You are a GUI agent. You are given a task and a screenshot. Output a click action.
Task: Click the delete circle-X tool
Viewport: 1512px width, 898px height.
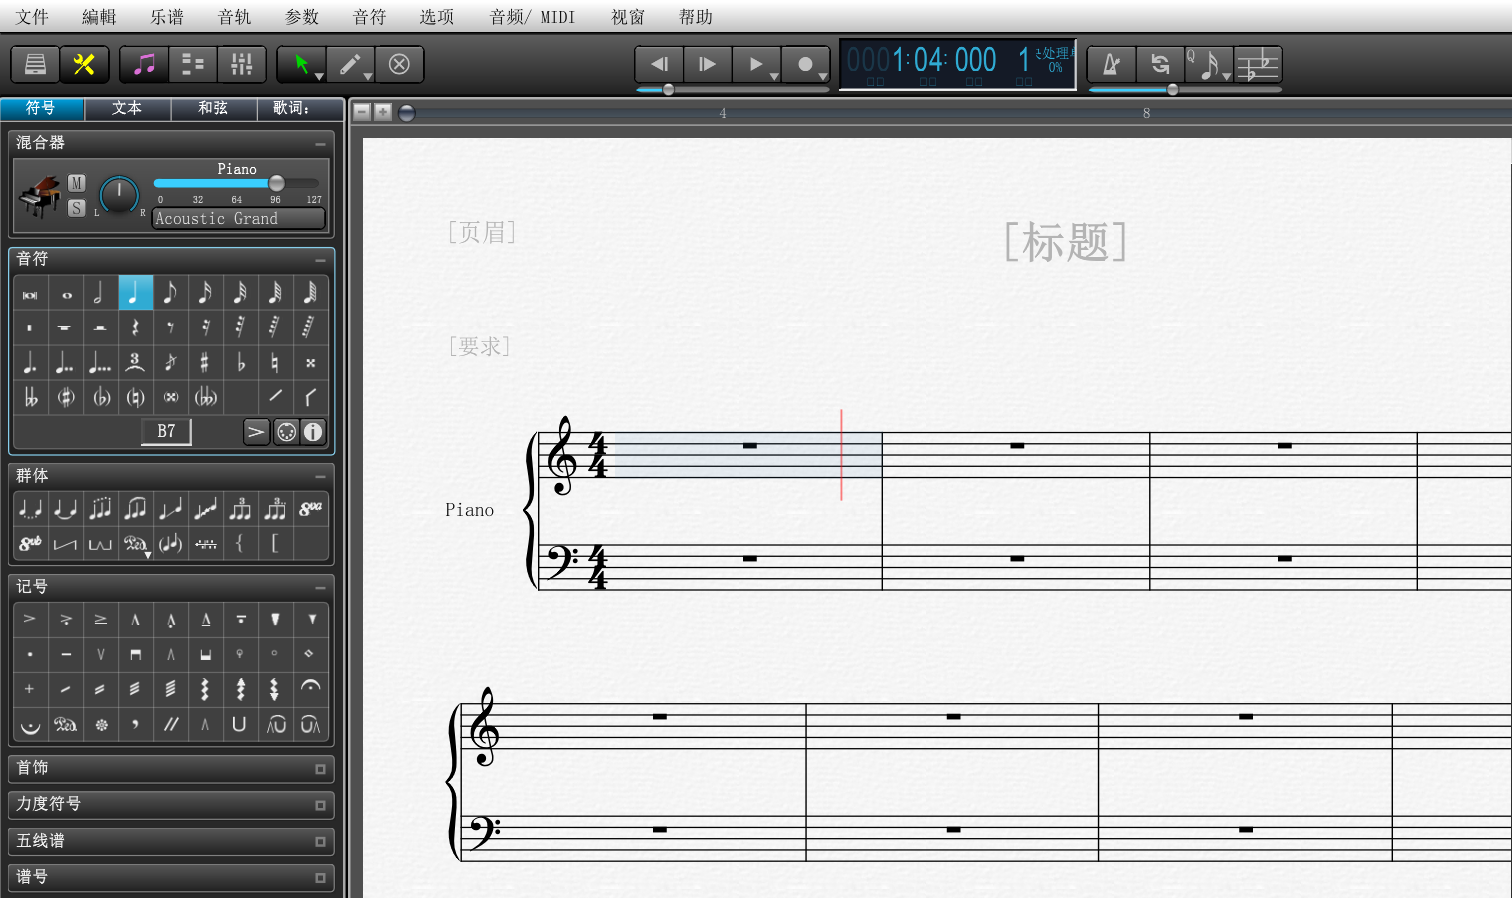[x=399, y=65]
